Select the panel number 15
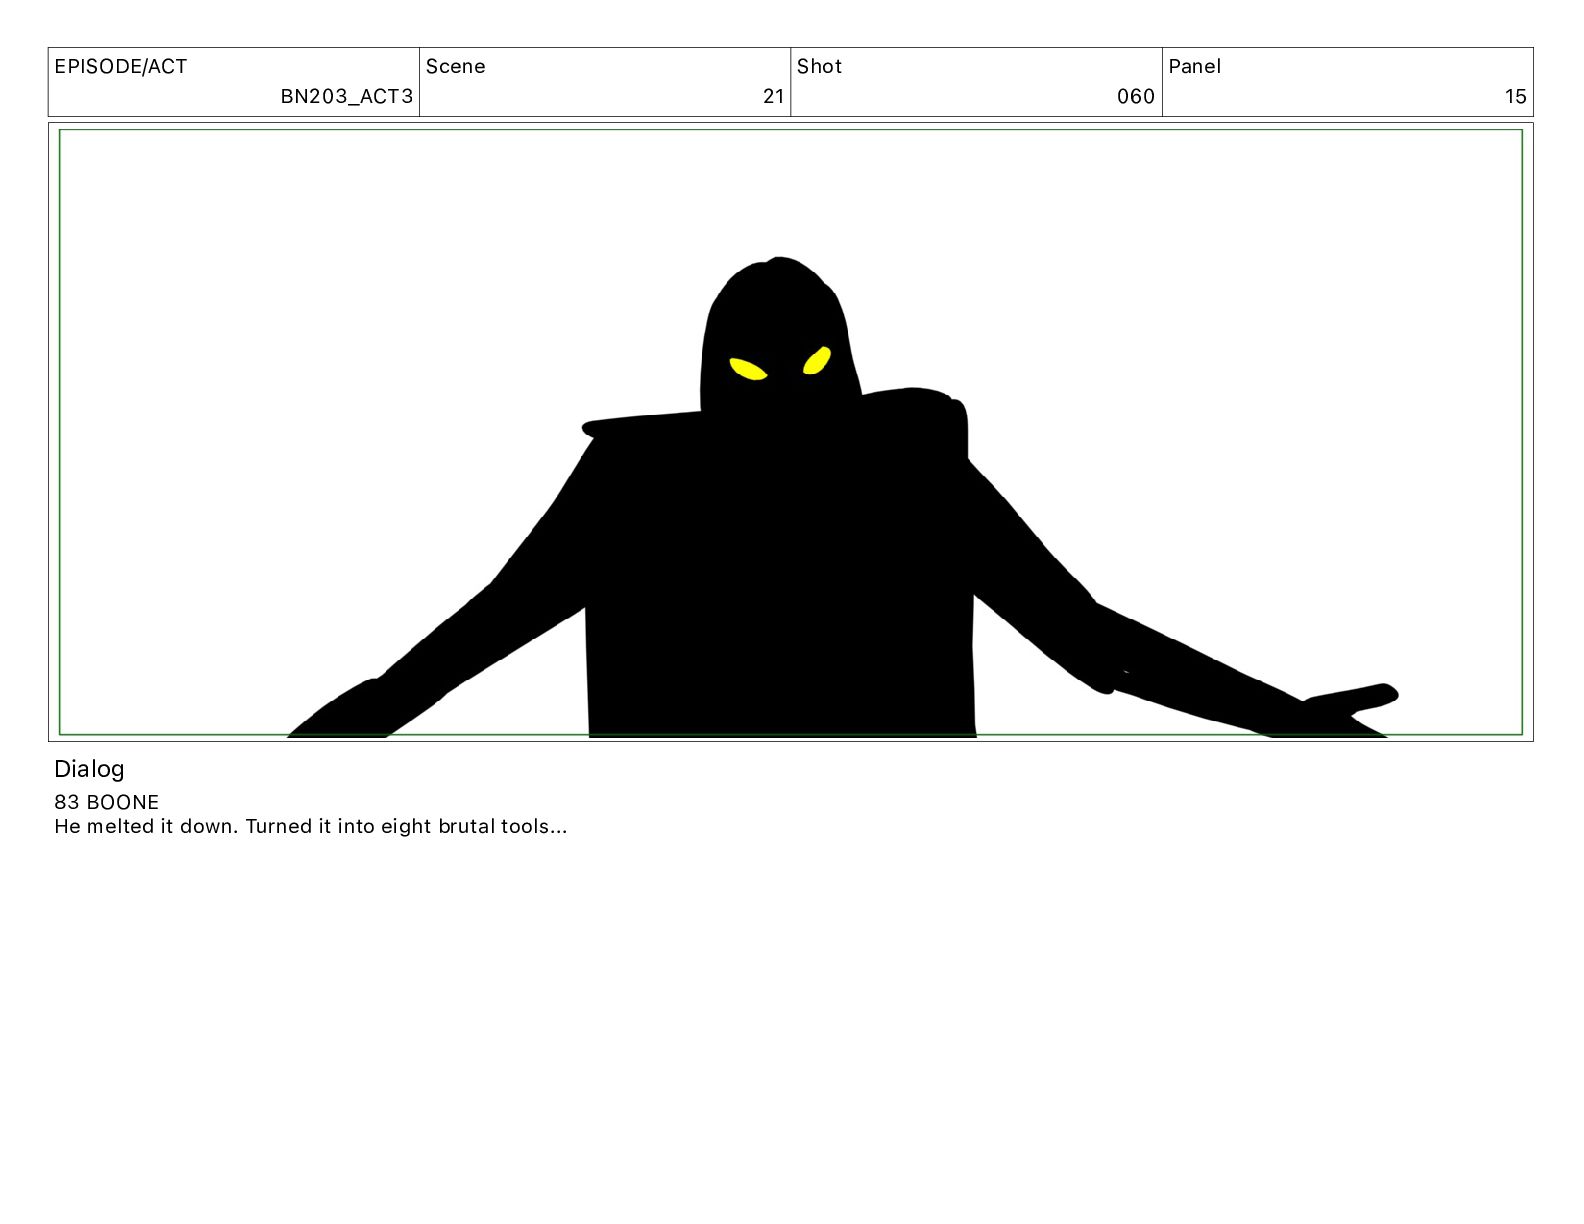 click(x=1515, y=97)
